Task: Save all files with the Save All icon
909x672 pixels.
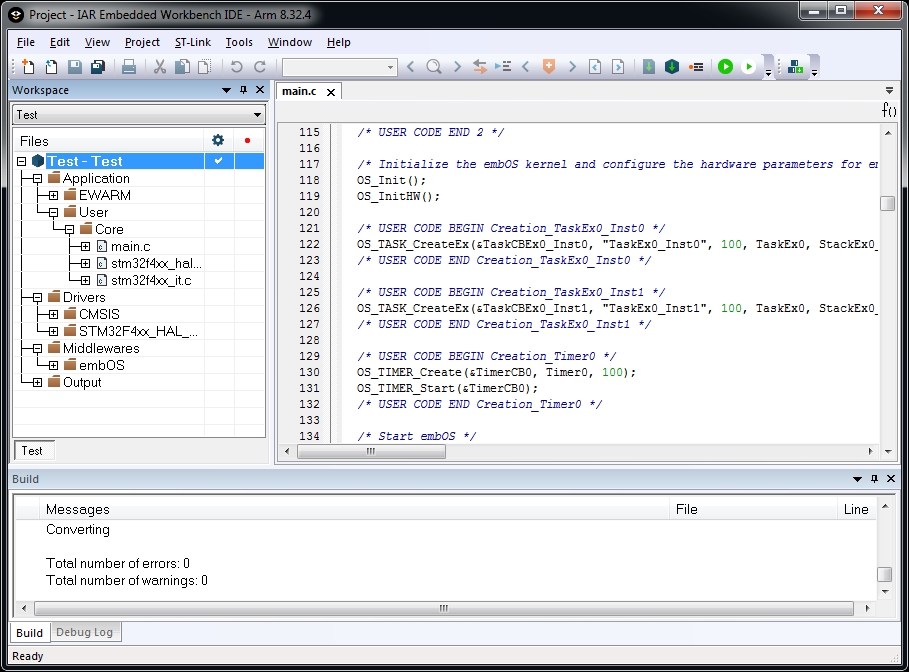Action: (x=96, y=67)
